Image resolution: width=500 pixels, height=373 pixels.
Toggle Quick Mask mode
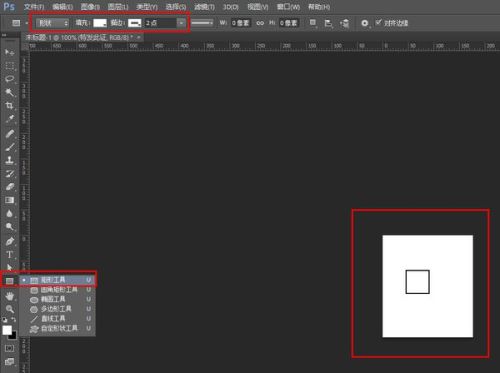tap(9, 348)
